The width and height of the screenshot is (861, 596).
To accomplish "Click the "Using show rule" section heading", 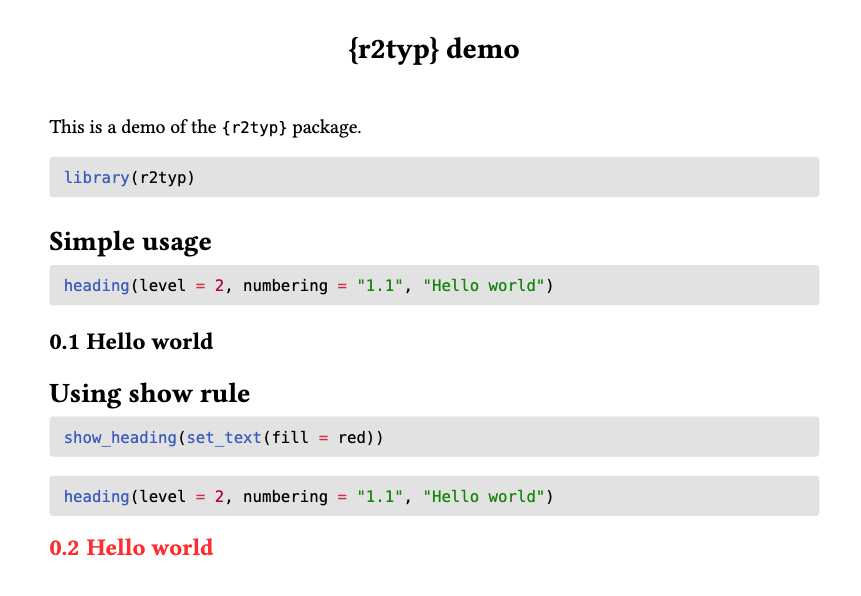I will 149,393.
